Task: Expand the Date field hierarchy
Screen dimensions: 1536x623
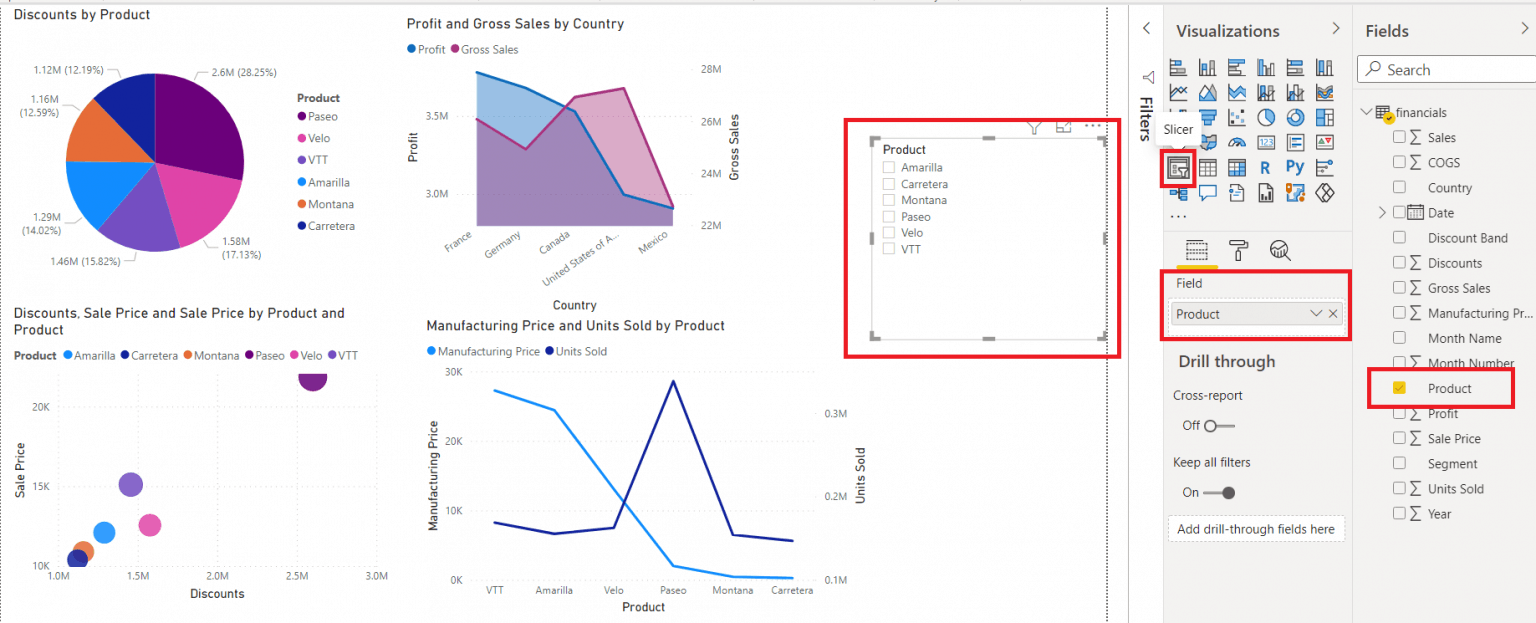Action: click(1383, 212)
